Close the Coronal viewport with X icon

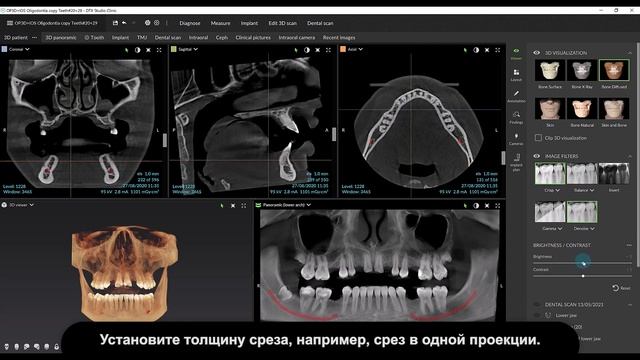[149, 50]
